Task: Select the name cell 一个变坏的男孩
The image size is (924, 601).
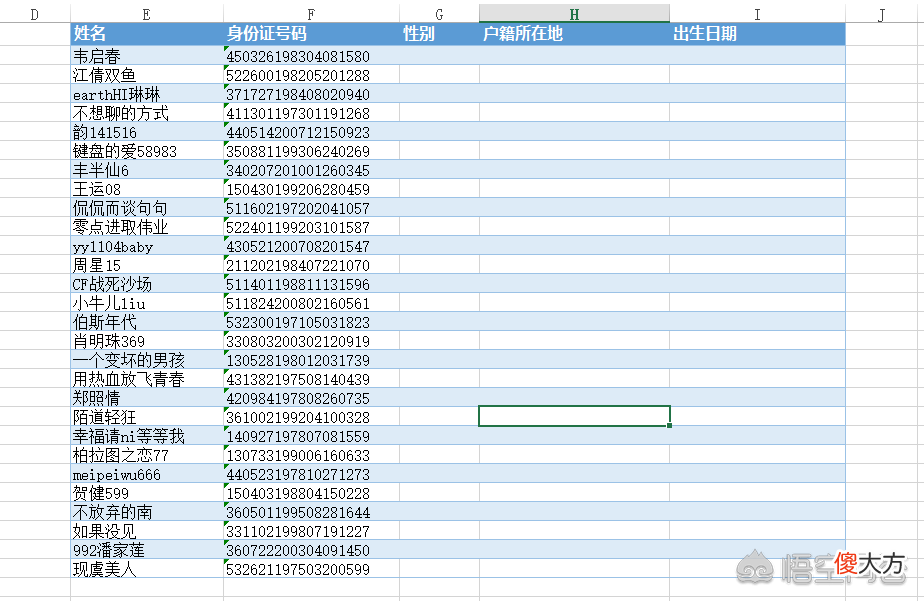Action: (147, 360)
